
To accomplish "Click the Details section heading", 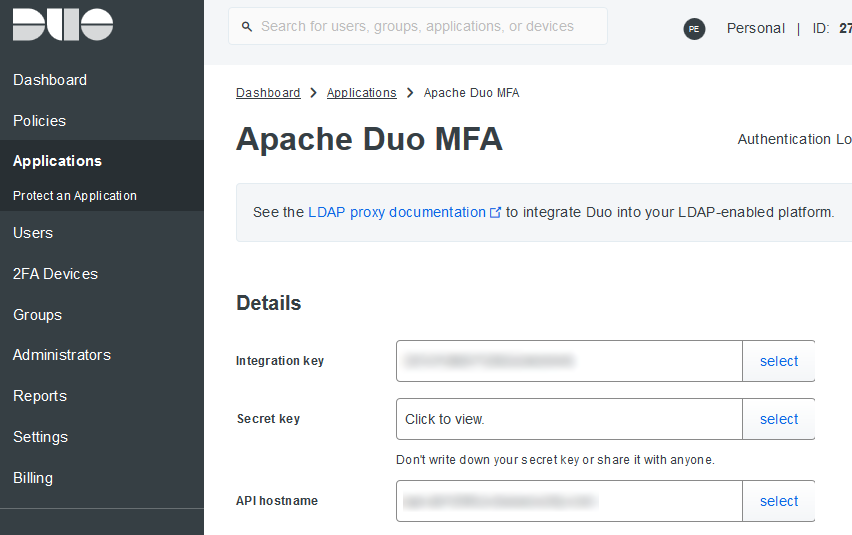I will [x=268, y=303].
